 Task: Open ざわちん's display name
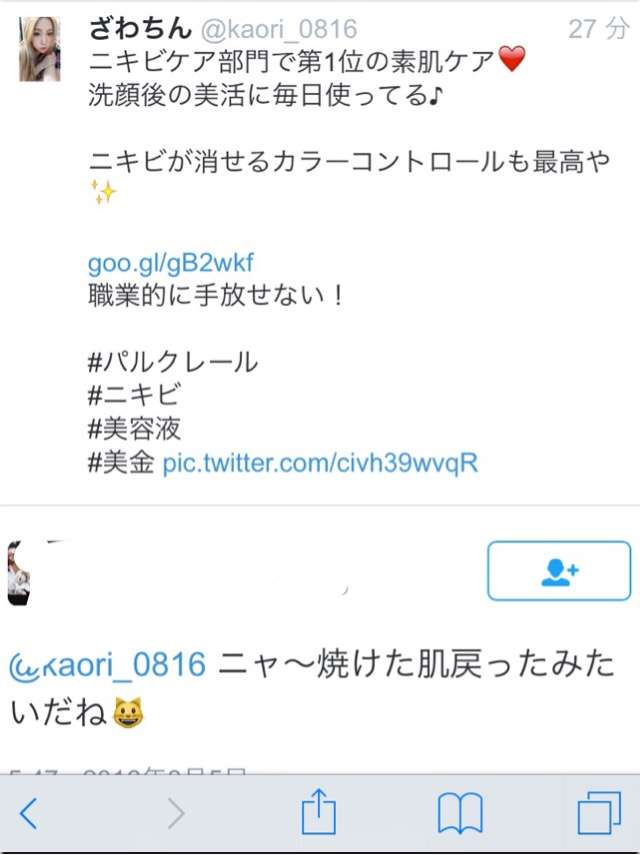pos(141,28)
